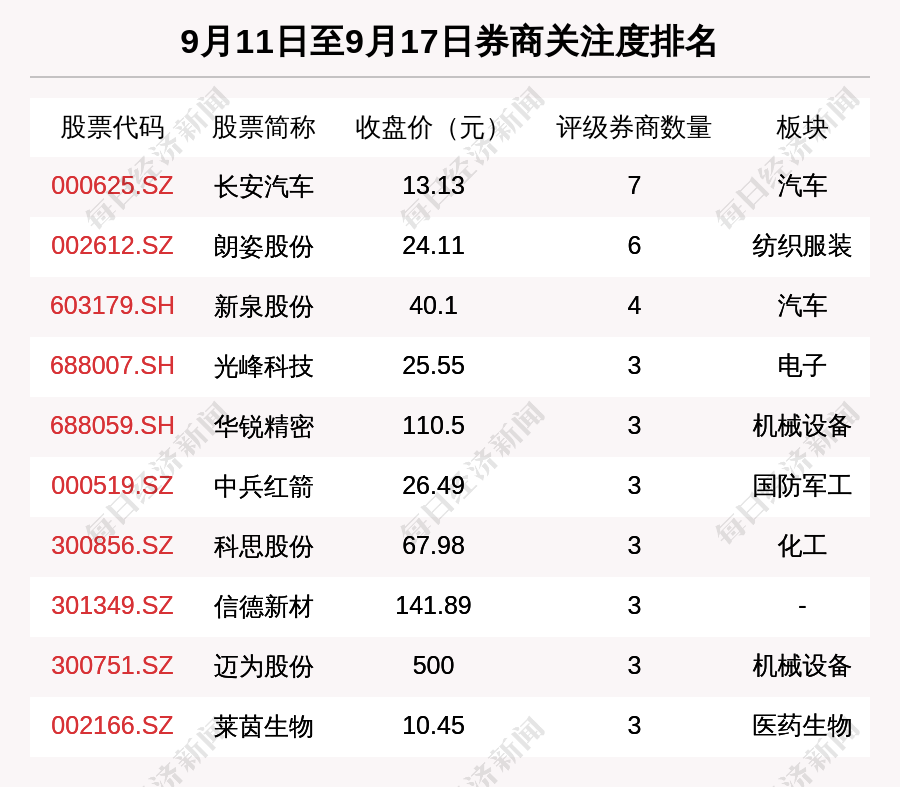Click broker count 3 in 光峰科技 row
This screenshot has height=787, width=900.
coord(634,366)
